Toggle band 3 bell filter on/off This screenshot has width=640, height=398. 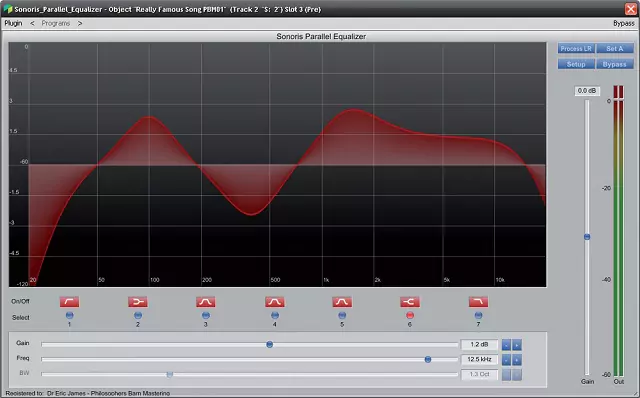pos(206,302)
